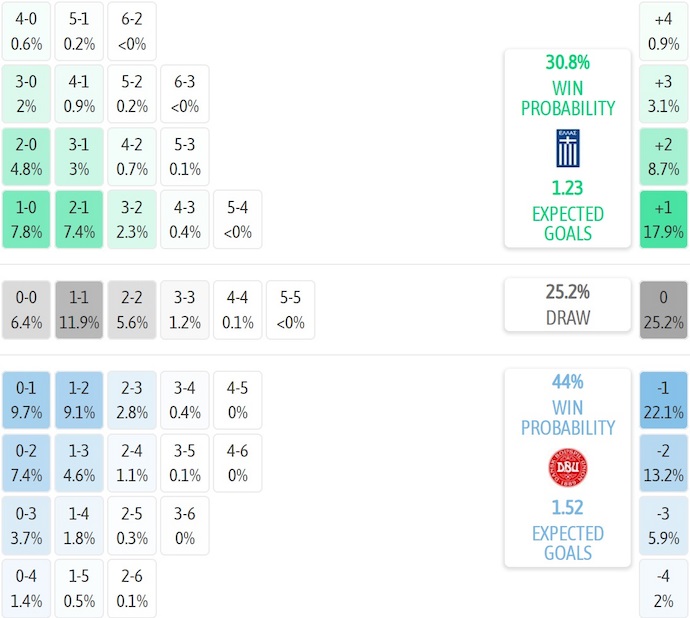
Task: Click the 25.2% DRAW summary box
Action: pos(567,305)
